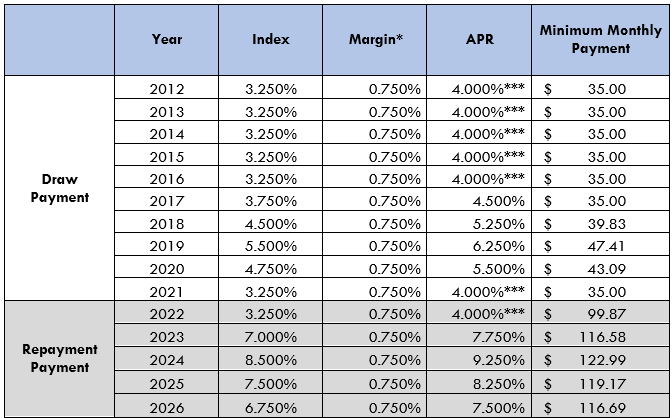Select the Index column header
Image resolution: width=672 pixels, height=418 pixels.
pos(270,39)
